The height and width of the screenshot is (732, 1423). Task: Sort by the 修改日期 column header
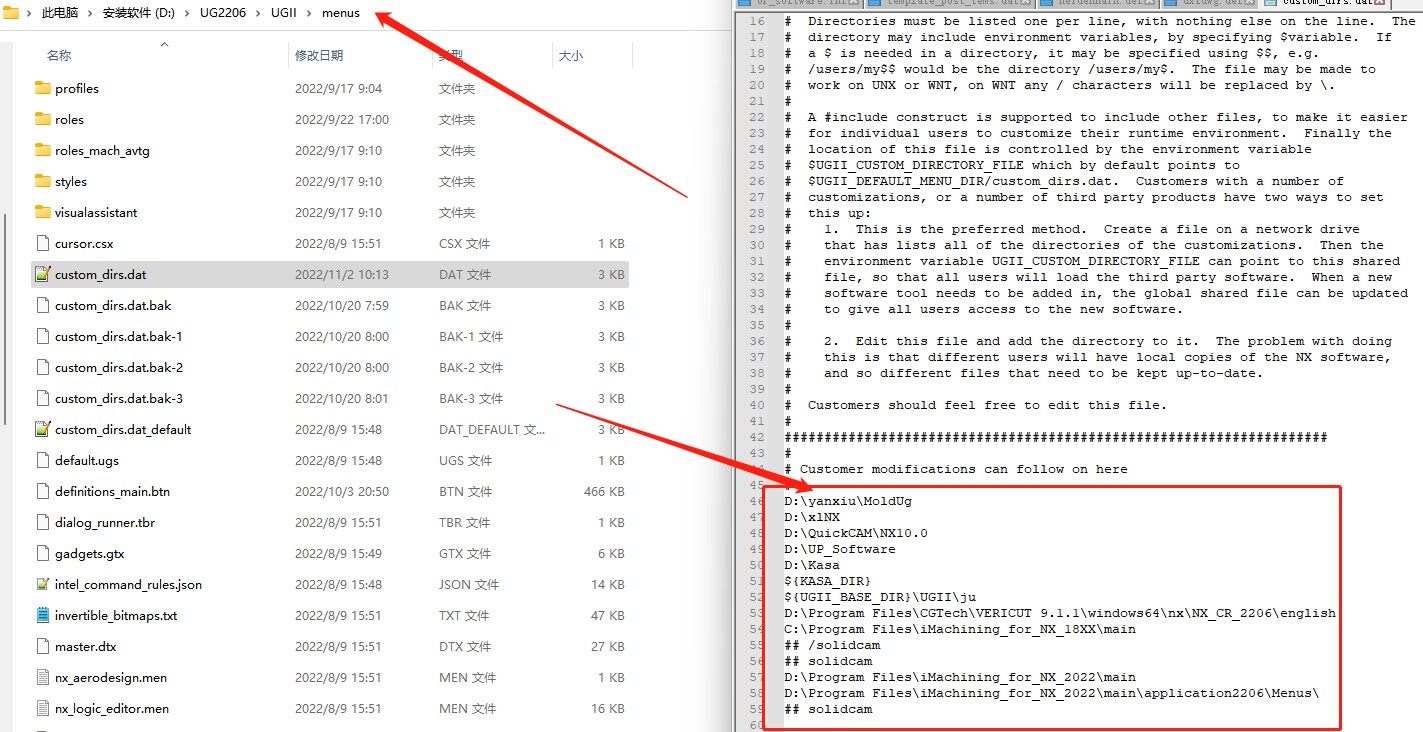point(319,56)
